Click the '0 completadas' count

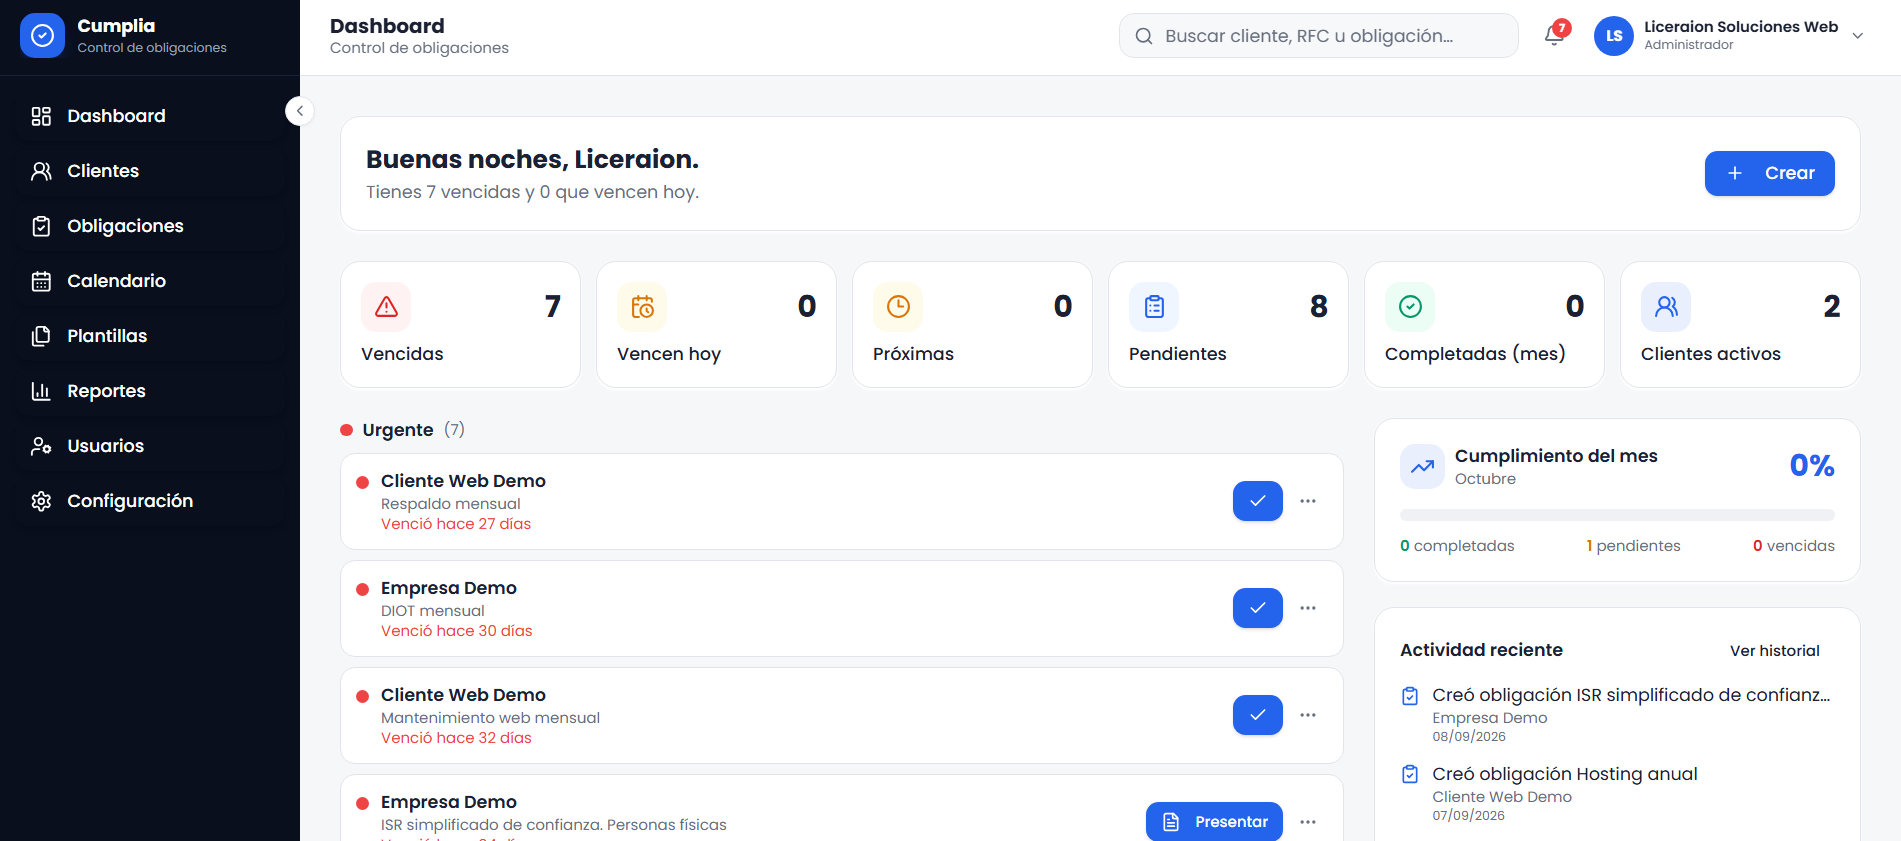click(1457, 546)
